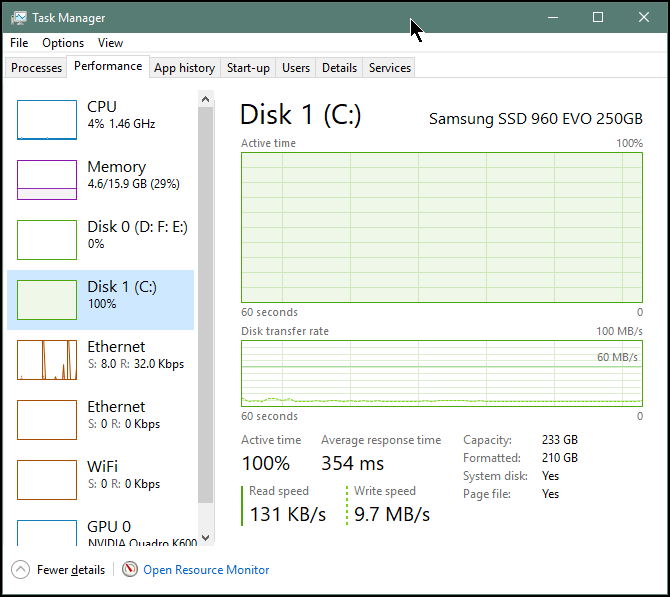Open the File menu
This screenshot has height=597, width=670.
pos(19,43)
